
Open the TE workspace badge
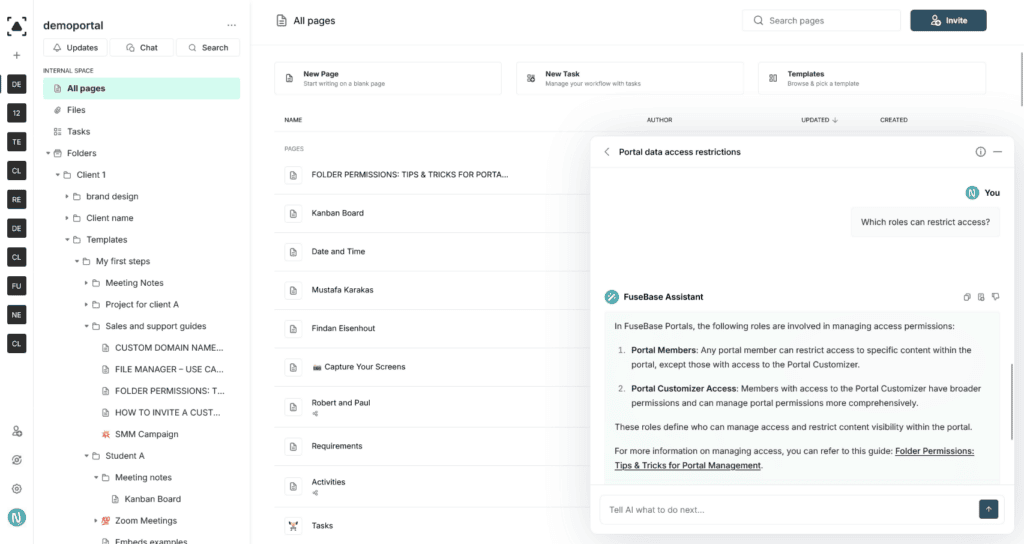pos(16,142)
